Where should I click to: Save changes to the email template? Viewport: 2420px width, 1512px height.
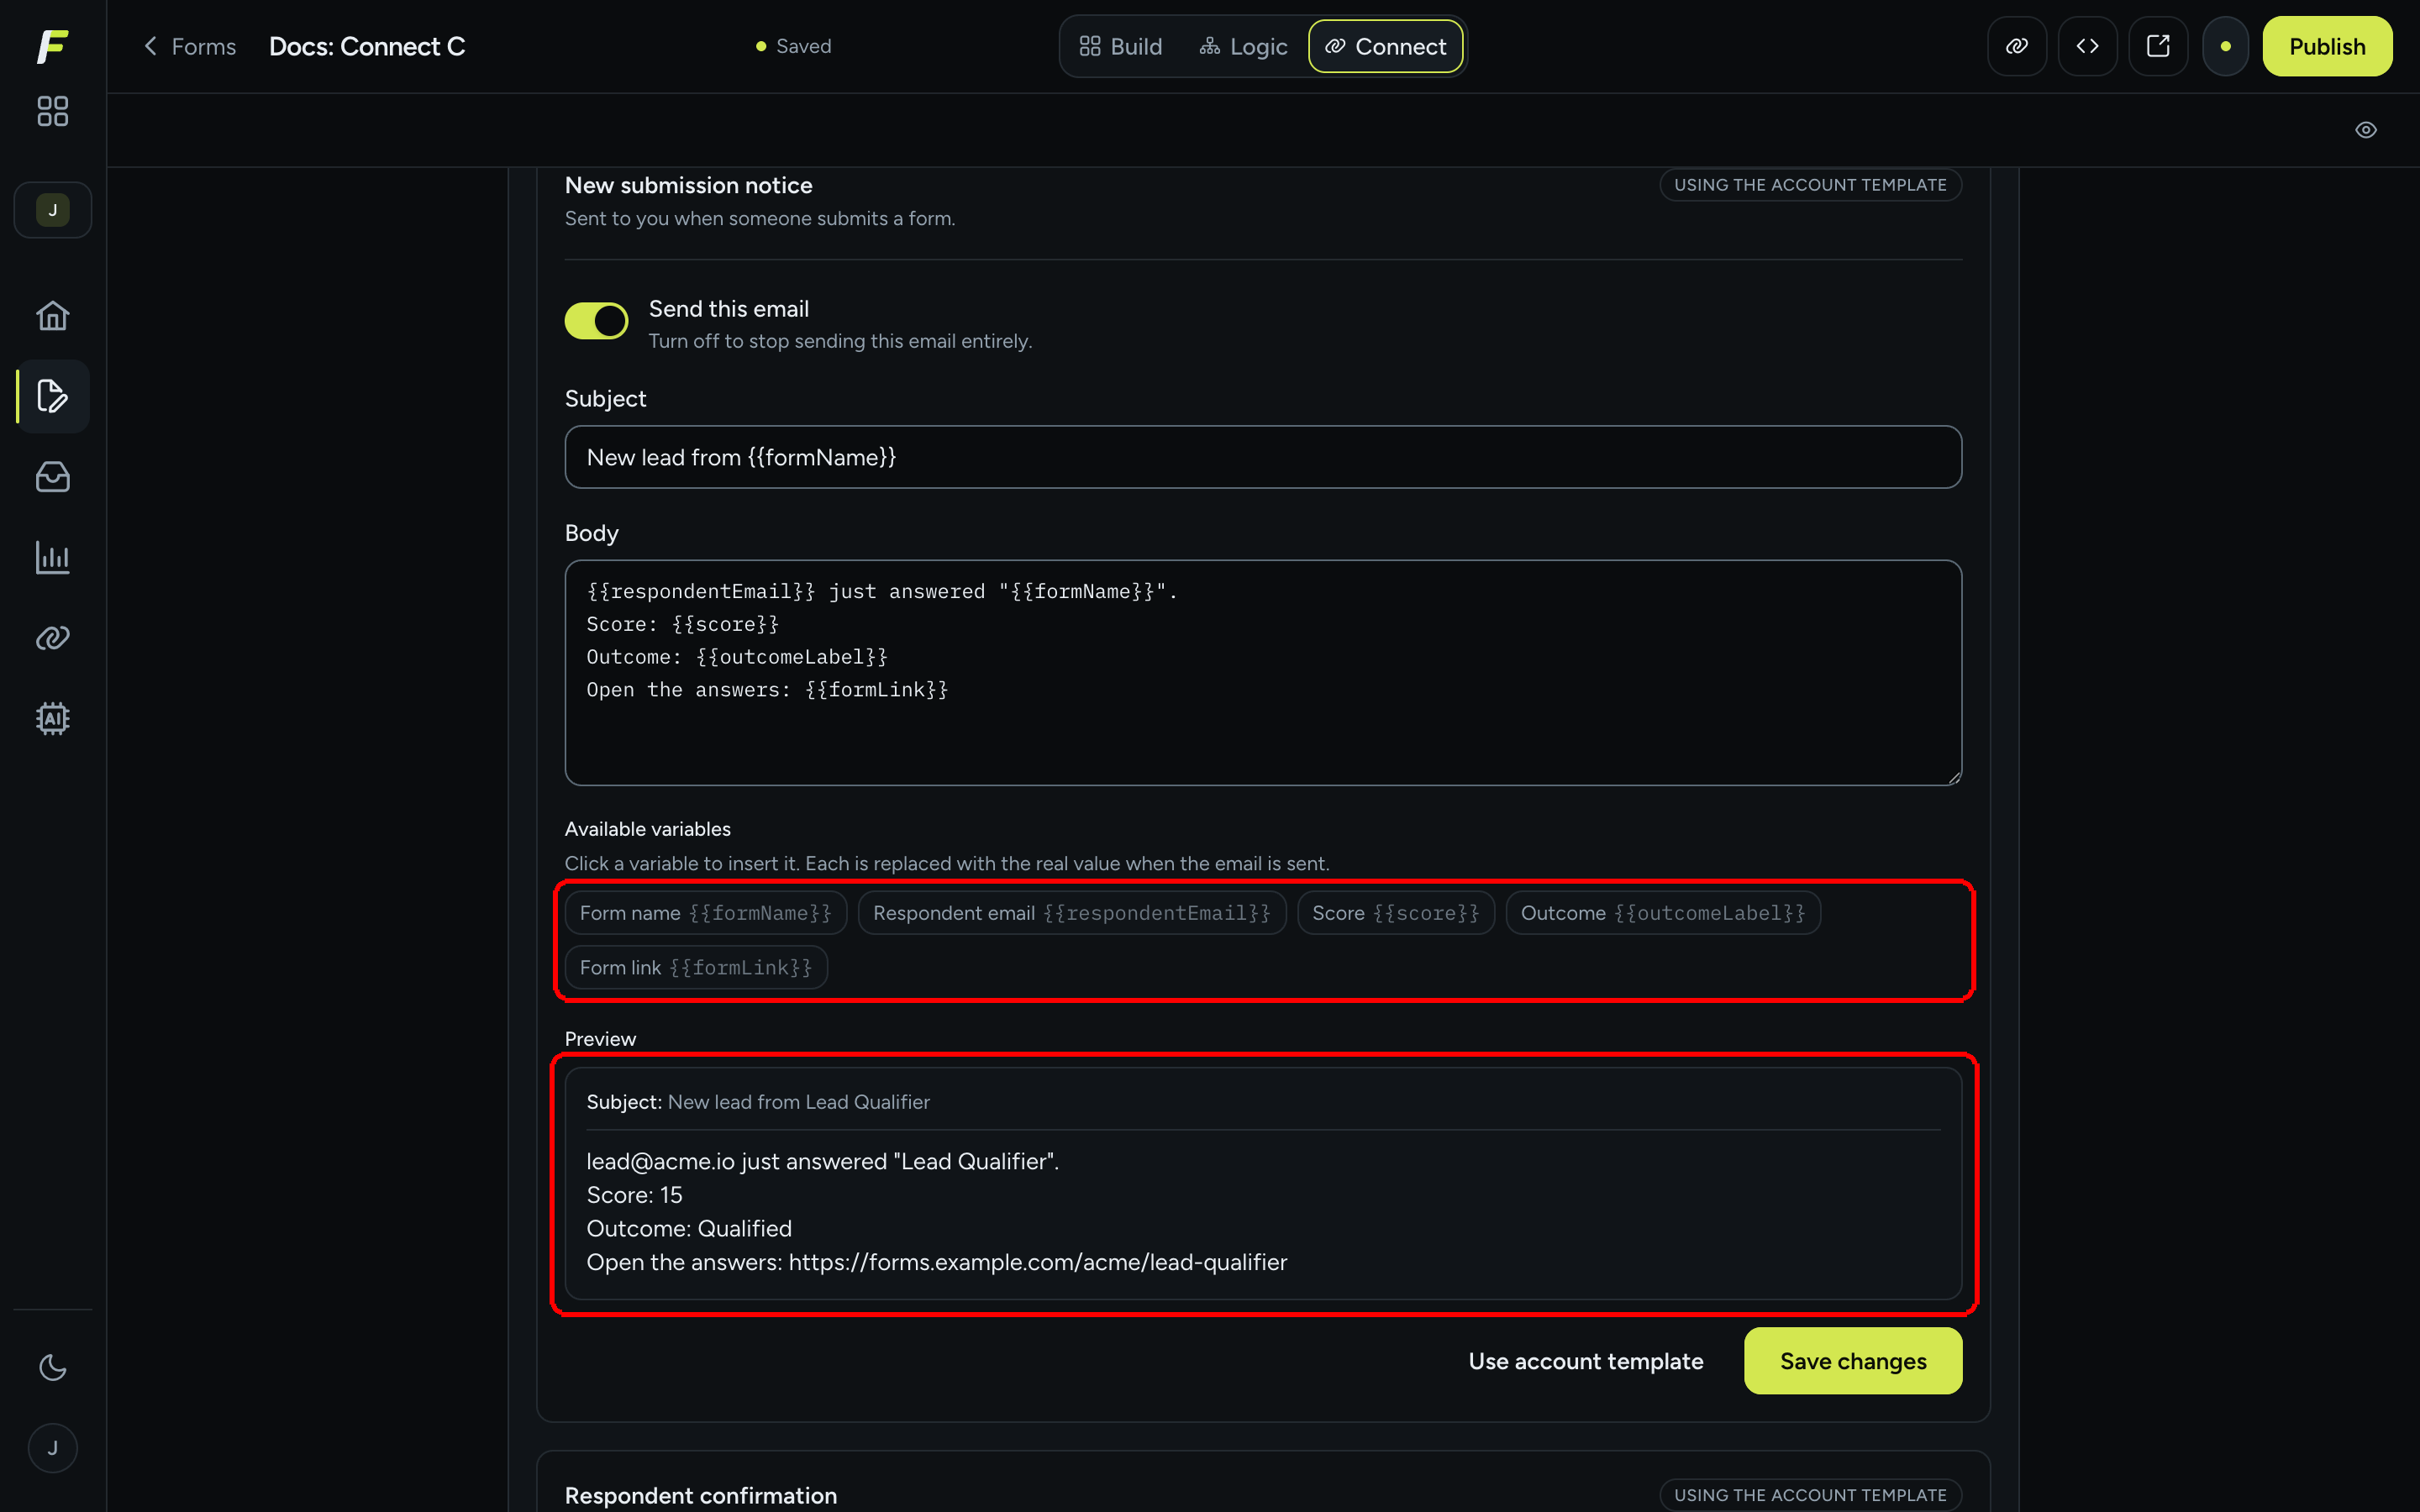[x=1853, y=1361]
